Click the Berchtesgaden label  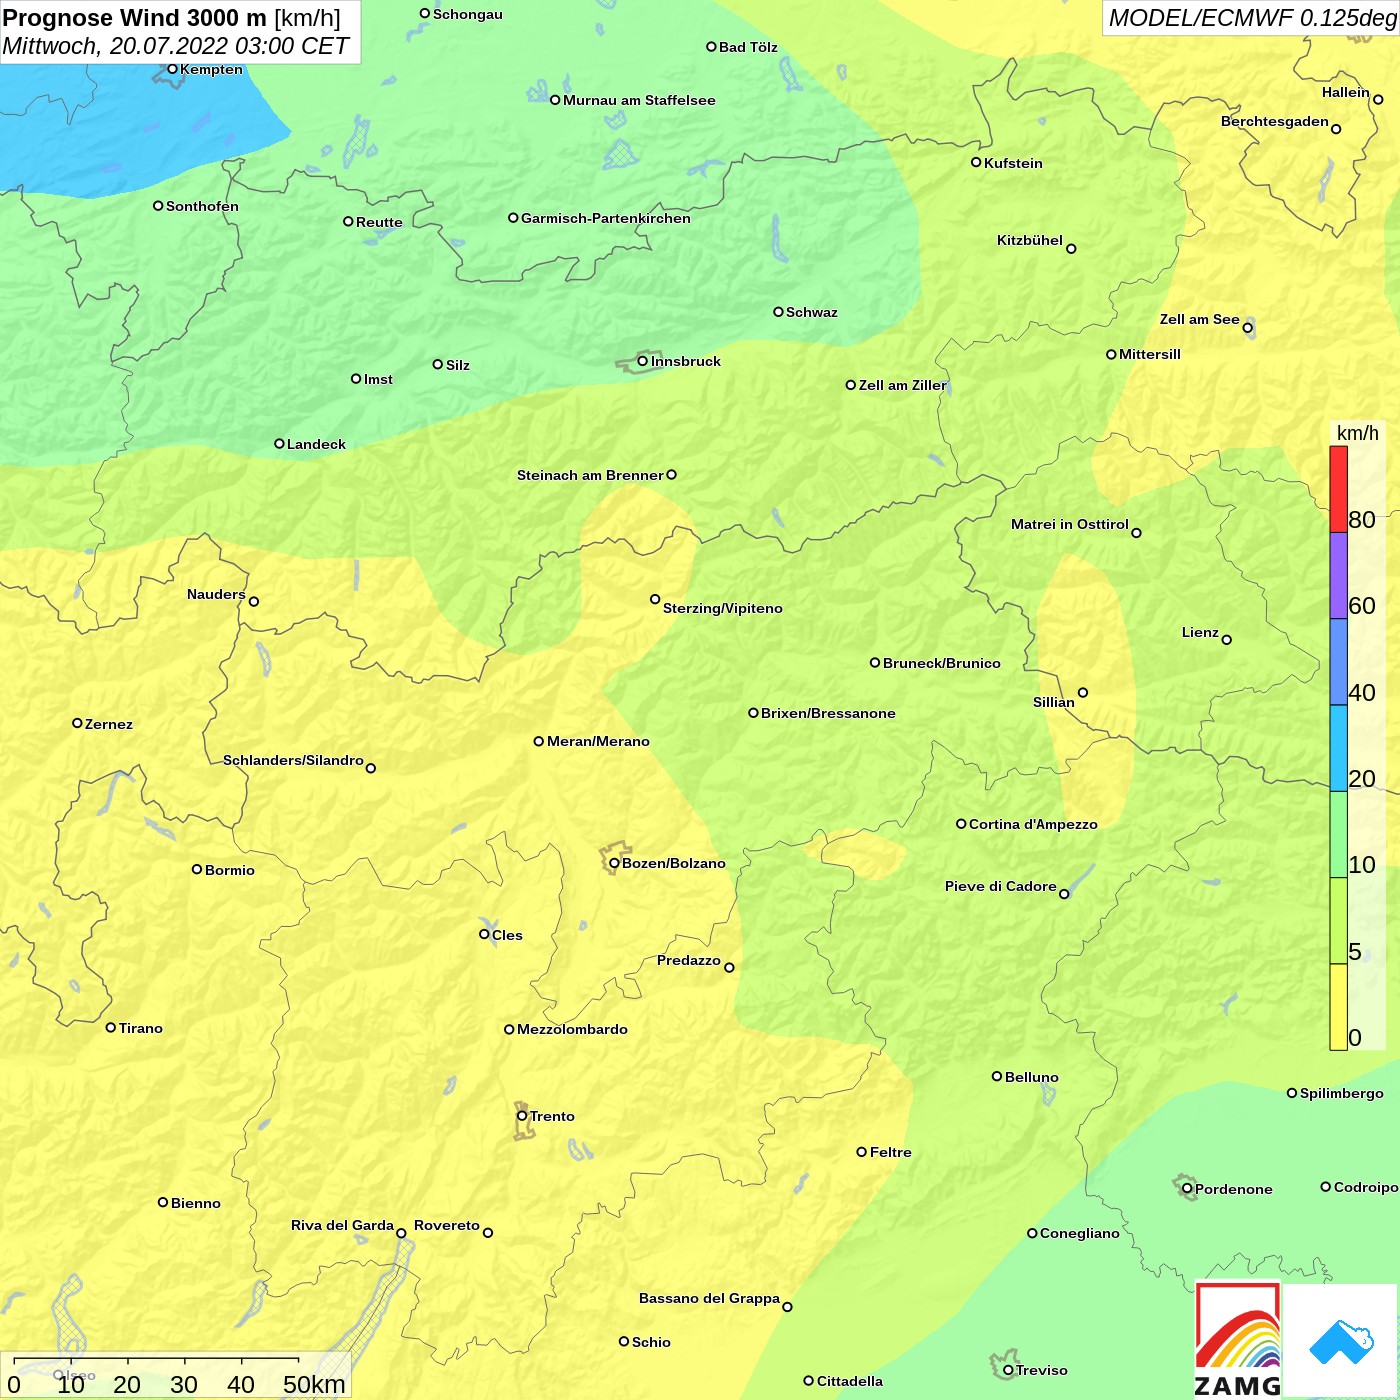tap(1275, 121)
